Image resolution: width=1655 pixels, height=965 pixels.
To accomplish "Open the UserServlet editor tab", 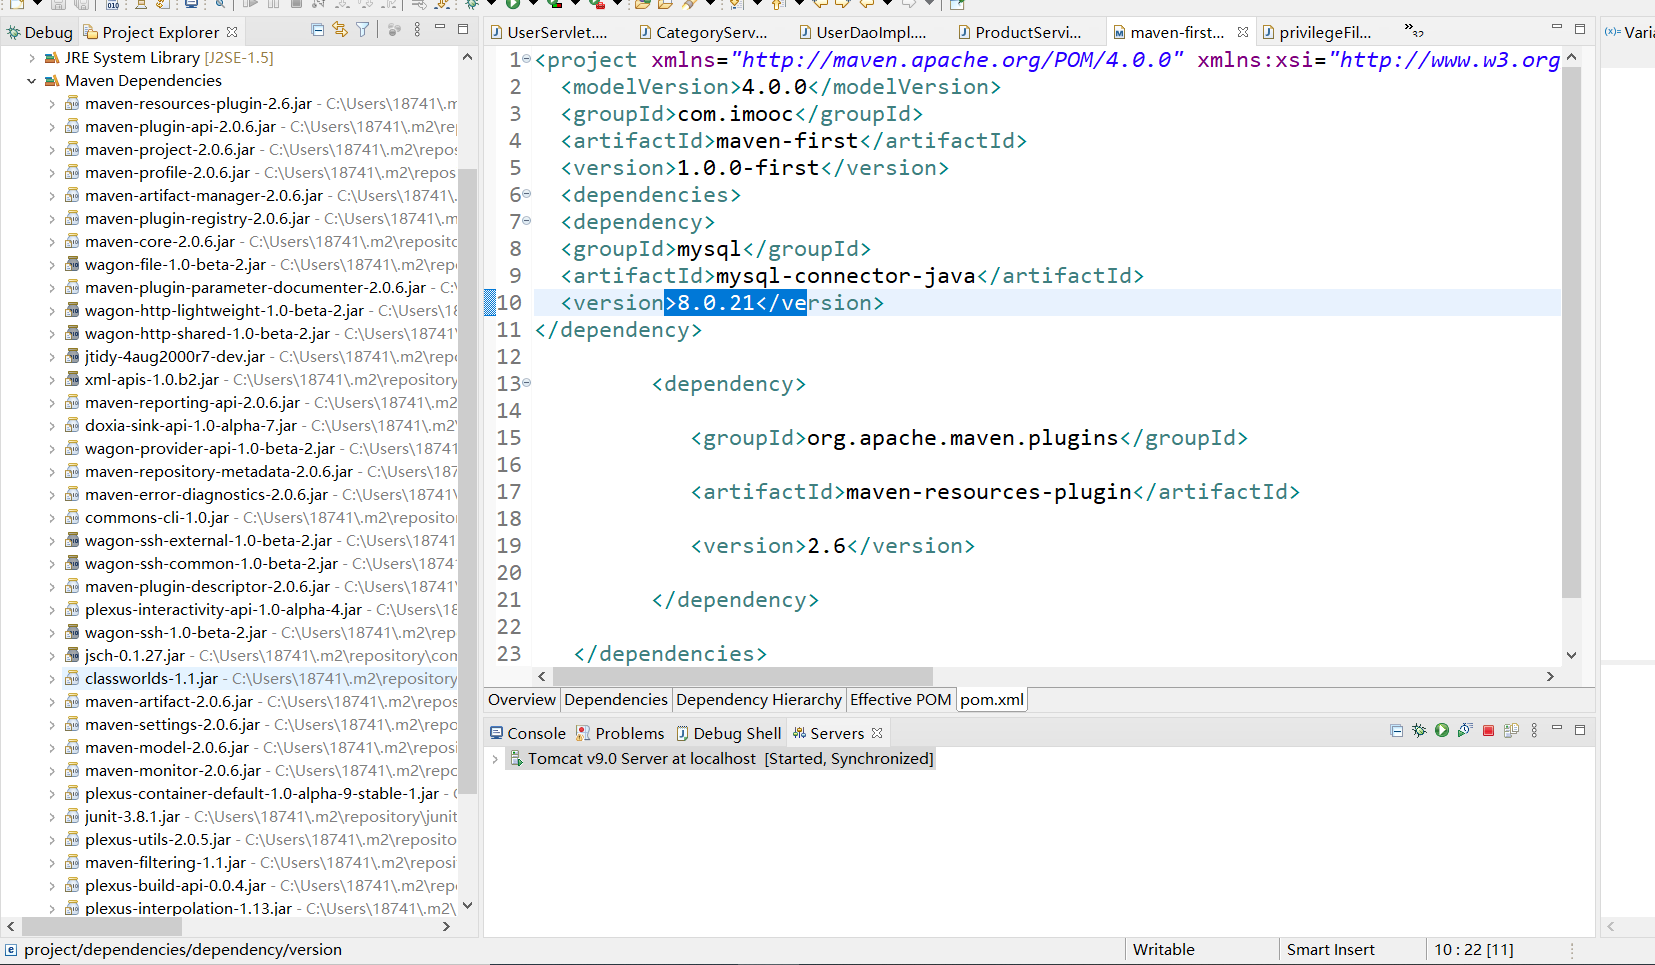I will tap(549, 32).
